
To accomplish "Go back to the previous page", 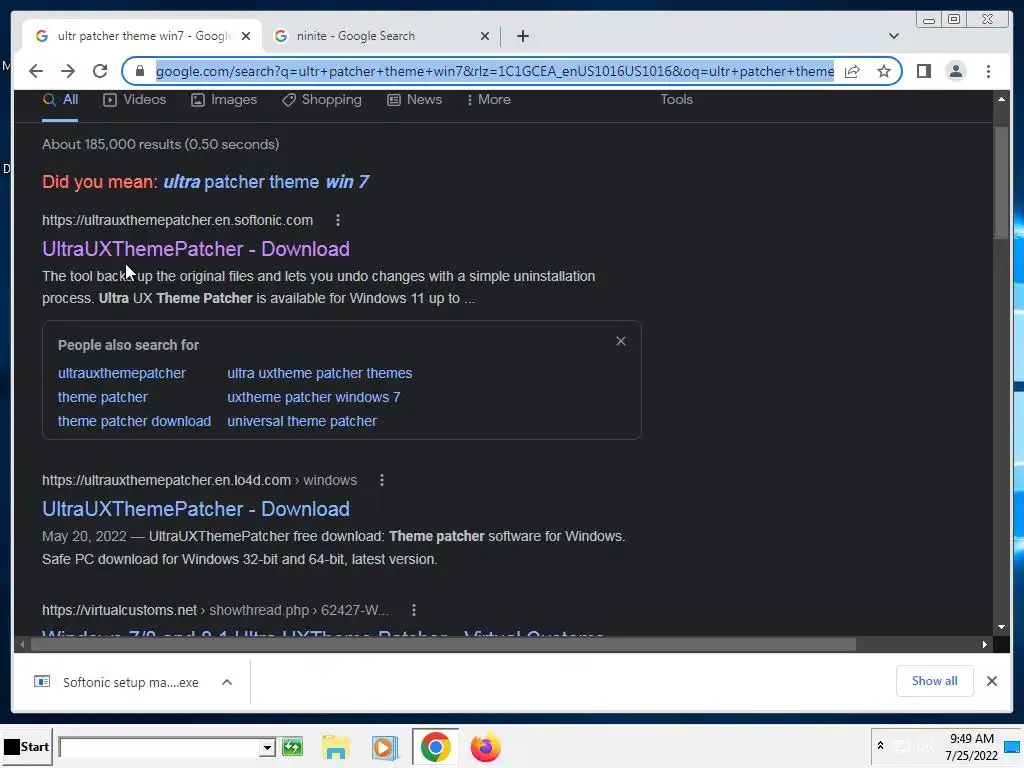I will pos(36,71).
